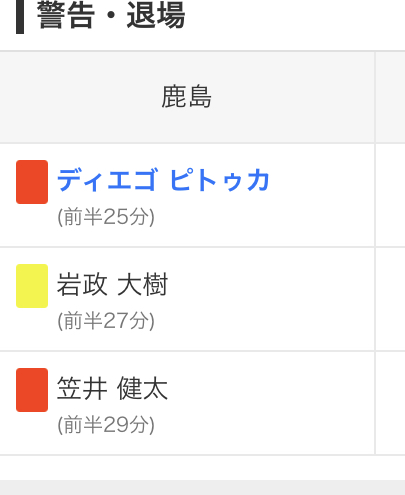
Task: Click the empty header cell right of 鹿島
Action: click(x=390, y=97)
